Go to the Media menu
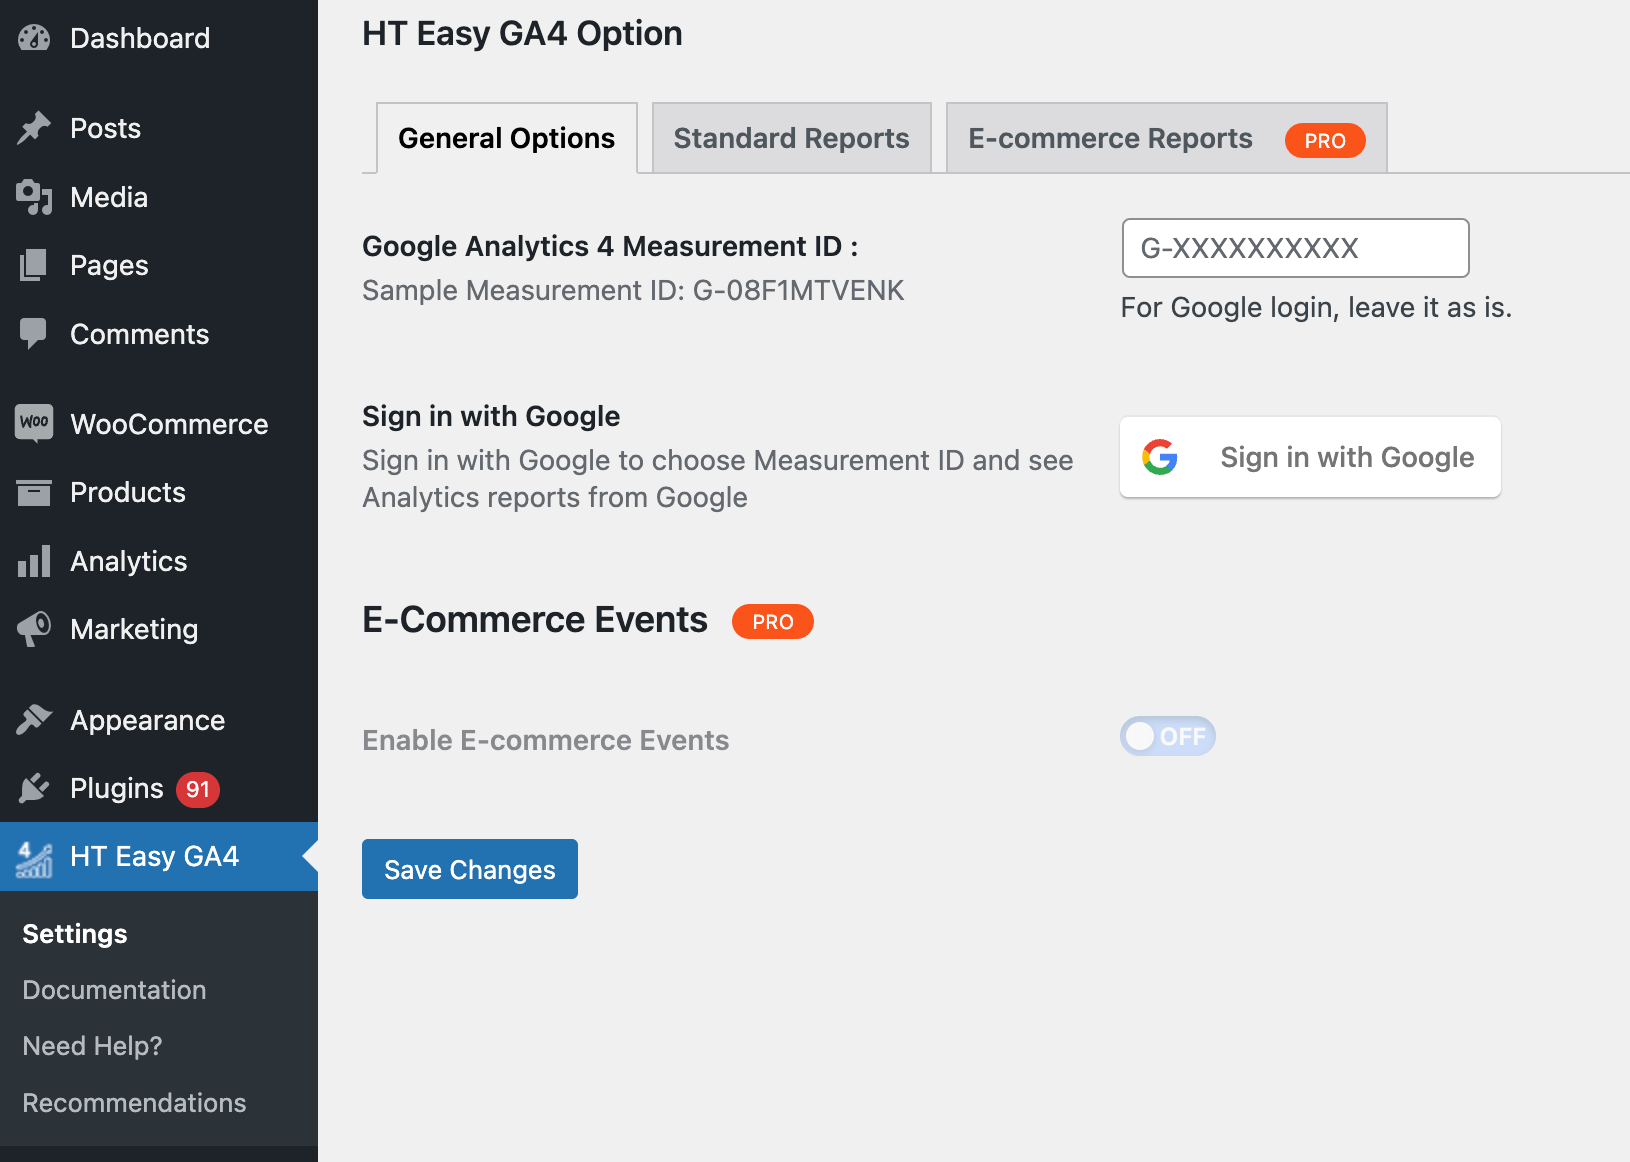1630x1162 pixels. coord(159,197)
